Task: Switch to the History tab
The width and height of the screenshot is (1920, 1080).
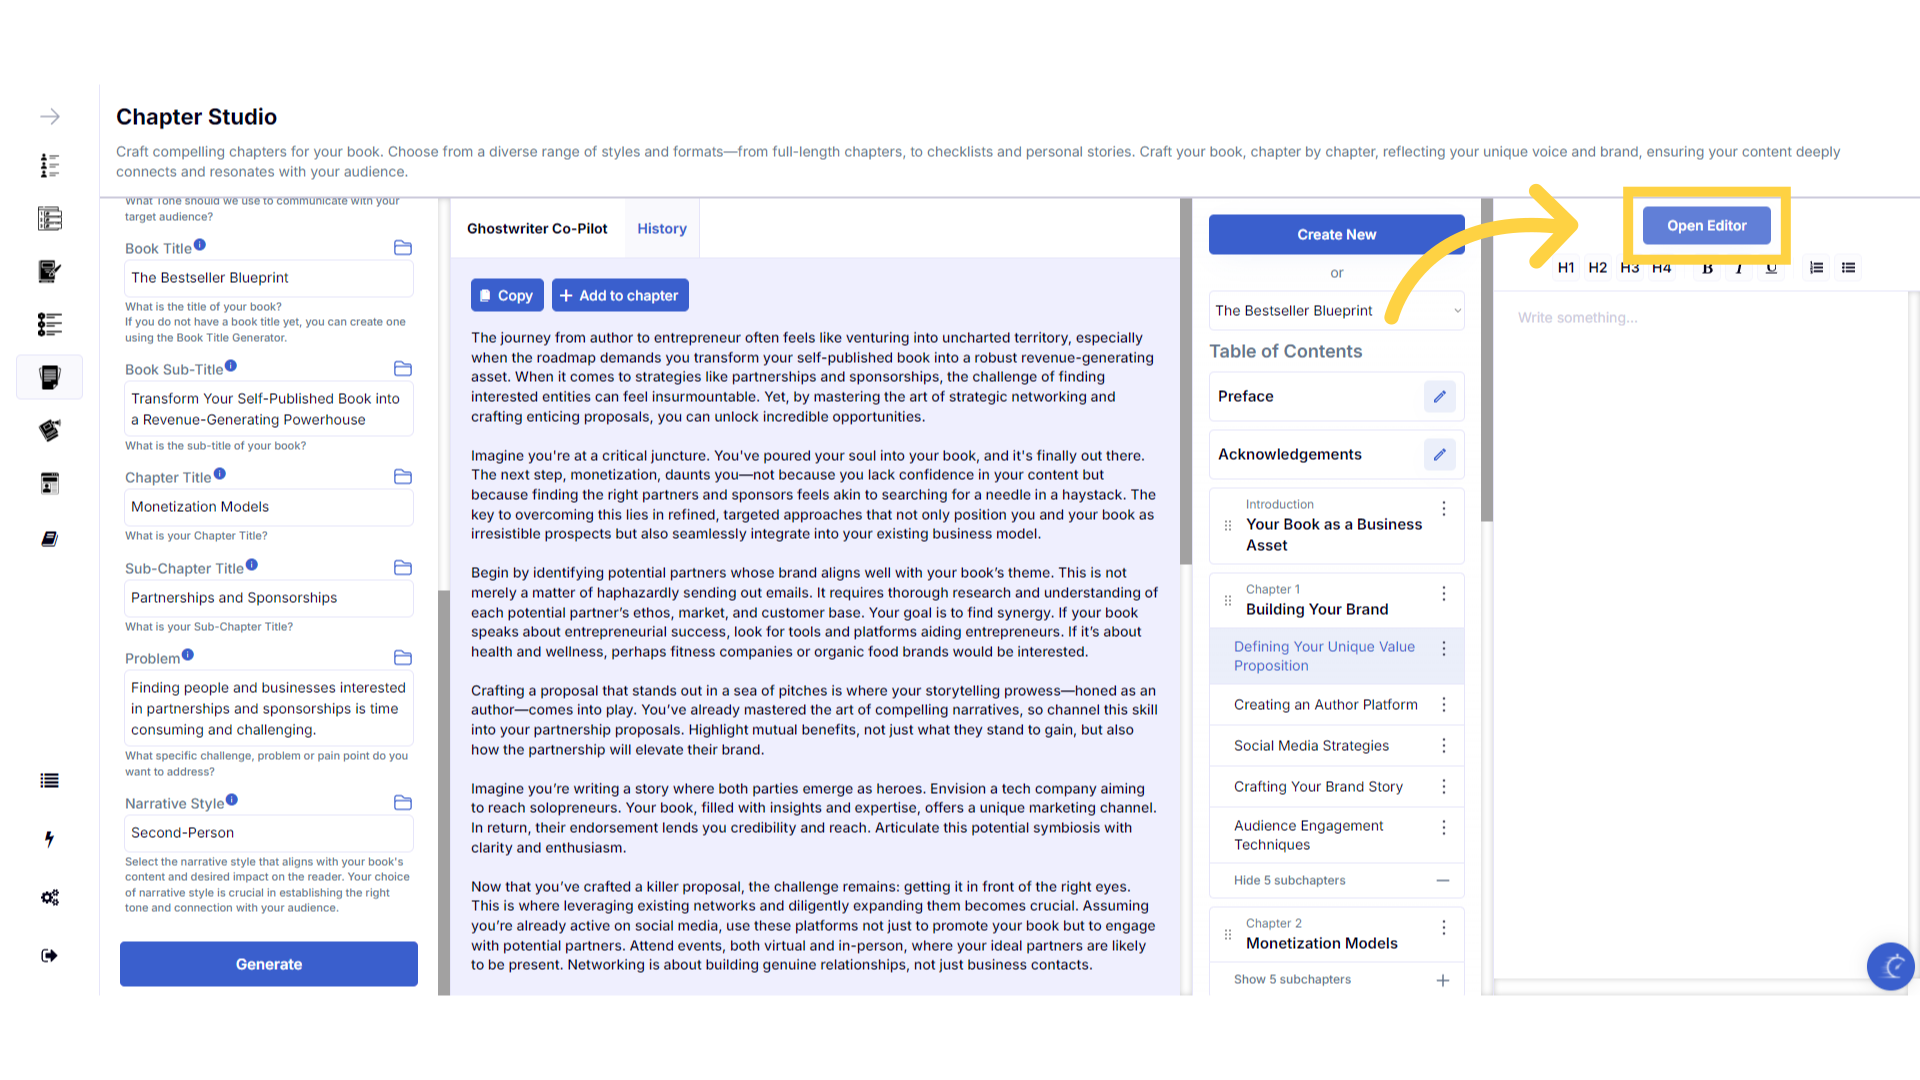Action: tap(662, 229)
